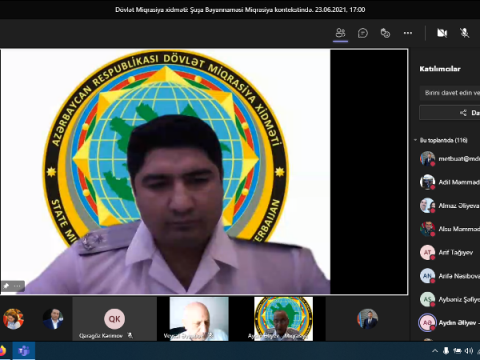Click Almaz Əliyeva's photo avatar
This screenshot has width=480, height=360.
click(427, 206)
